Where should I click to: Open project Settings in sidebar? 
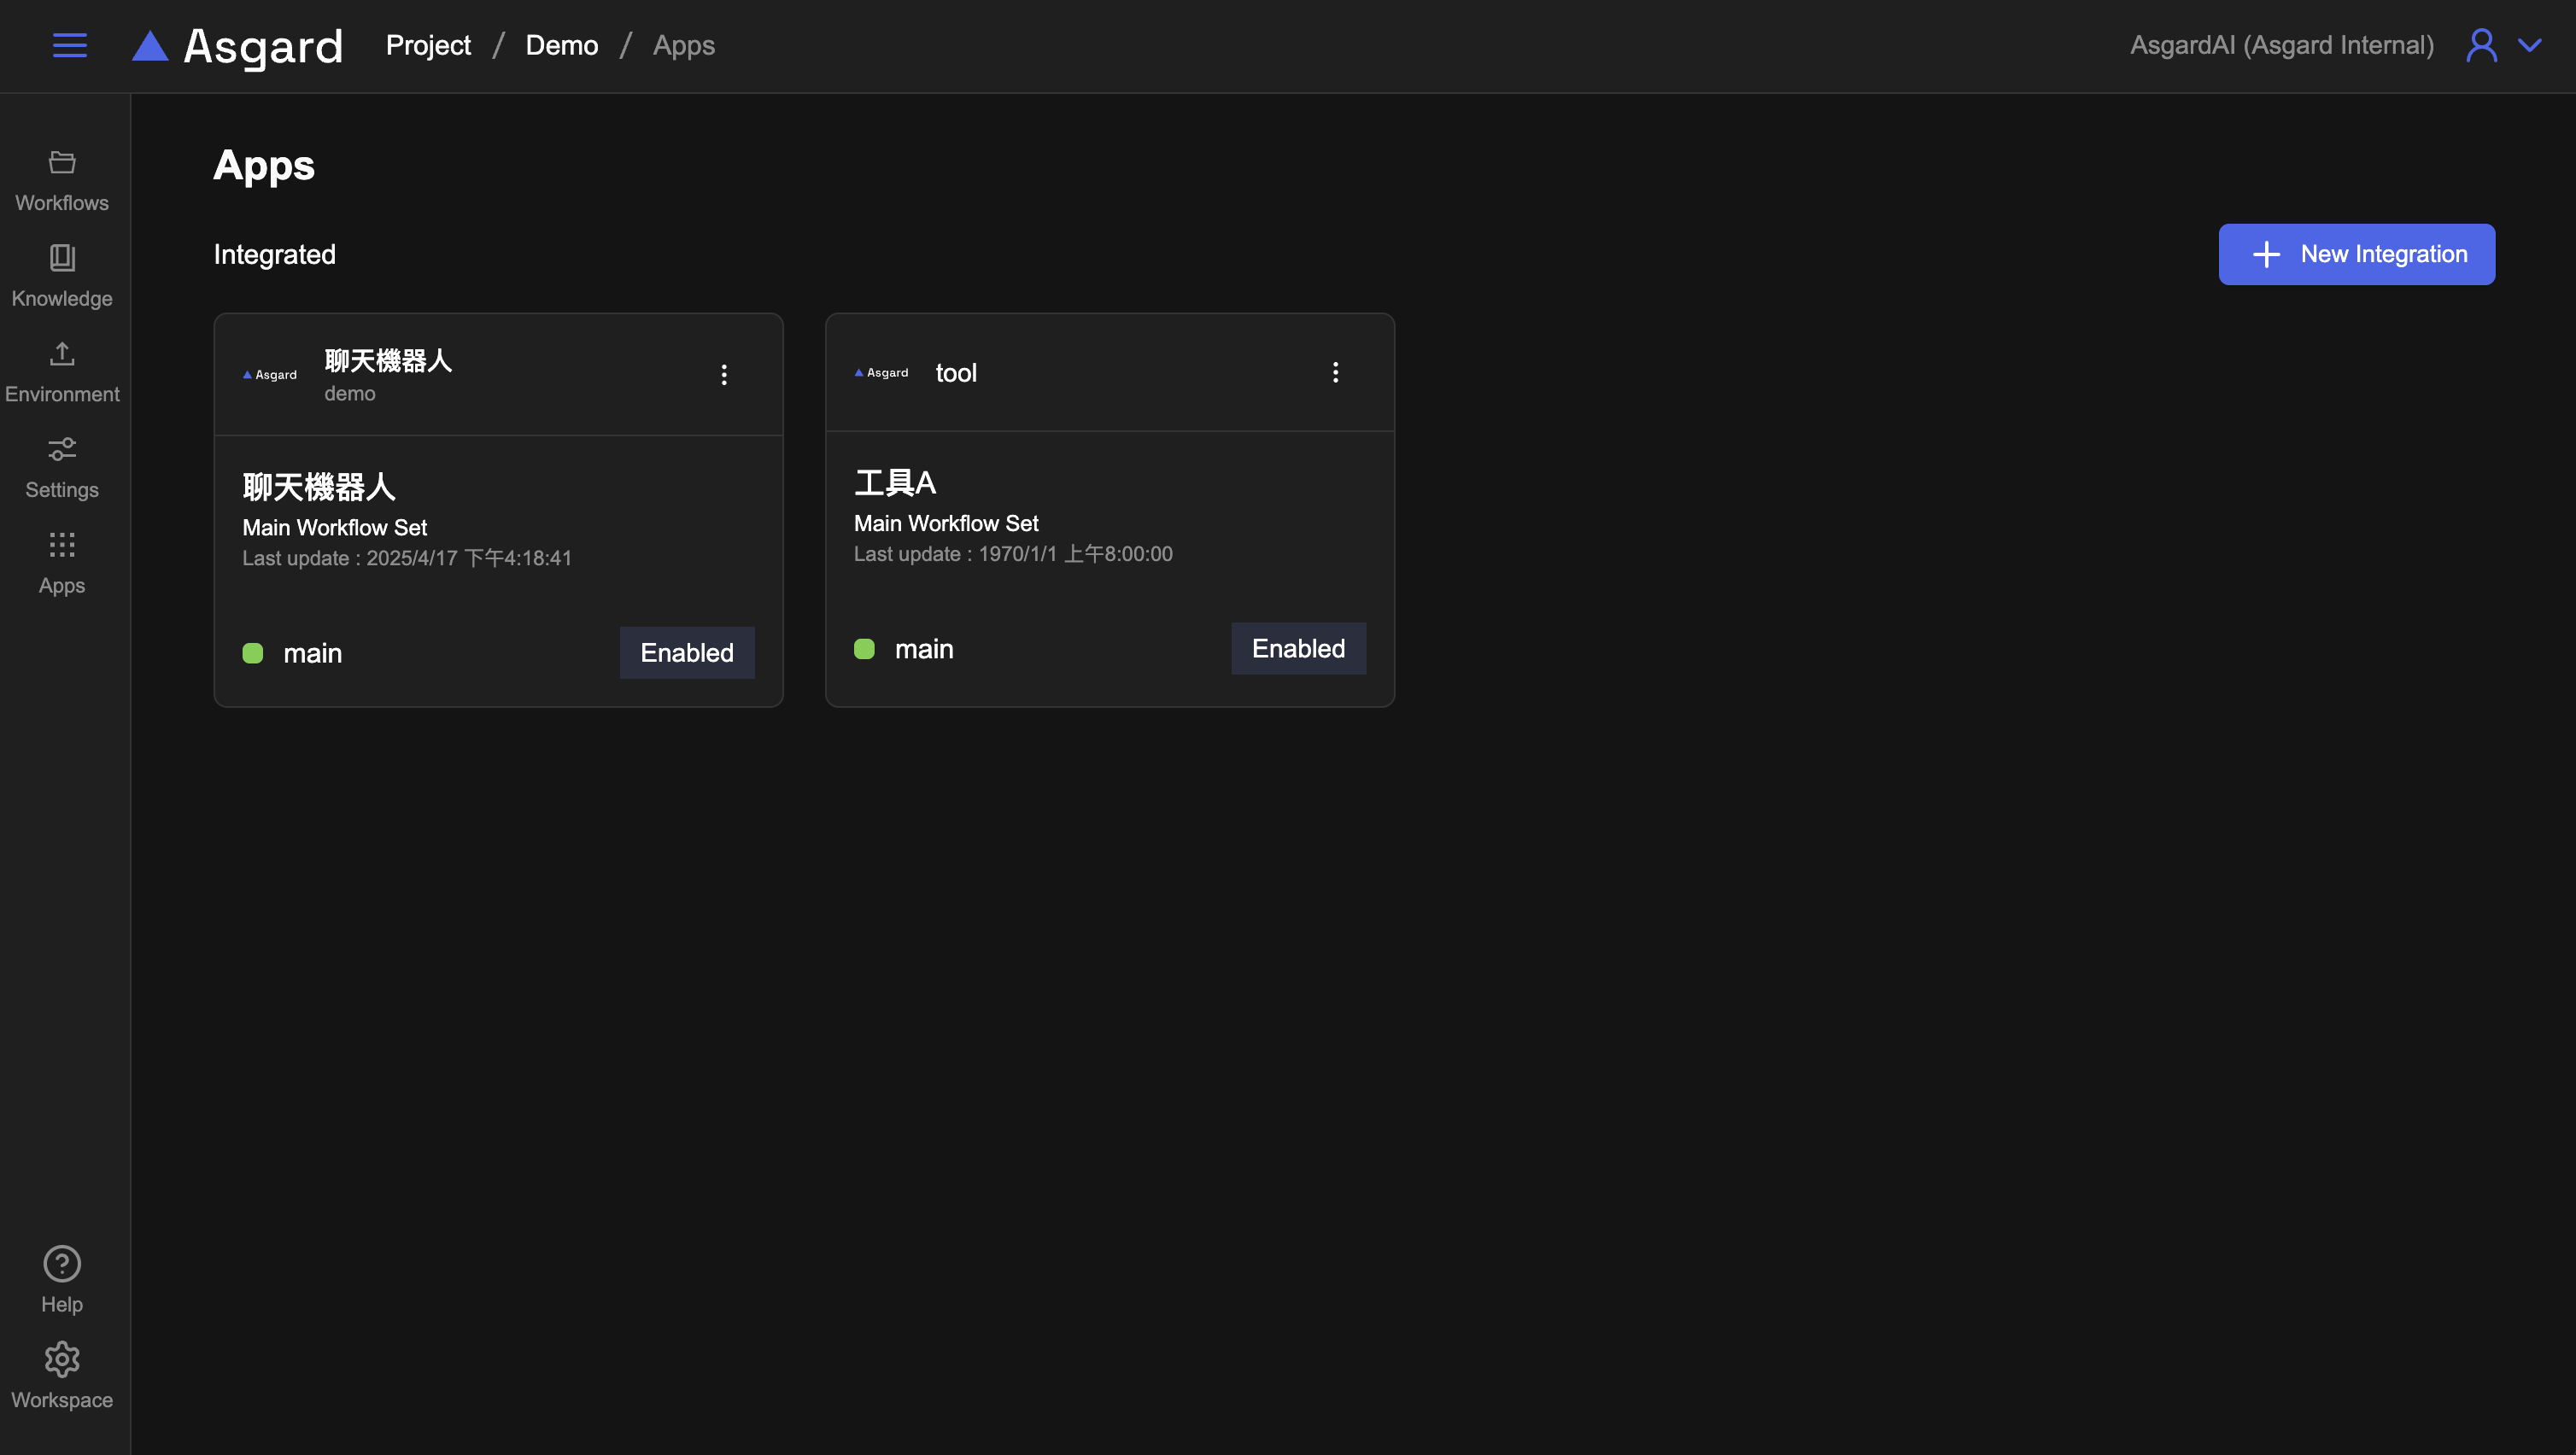pyautogui.click(x=62, y=467)
